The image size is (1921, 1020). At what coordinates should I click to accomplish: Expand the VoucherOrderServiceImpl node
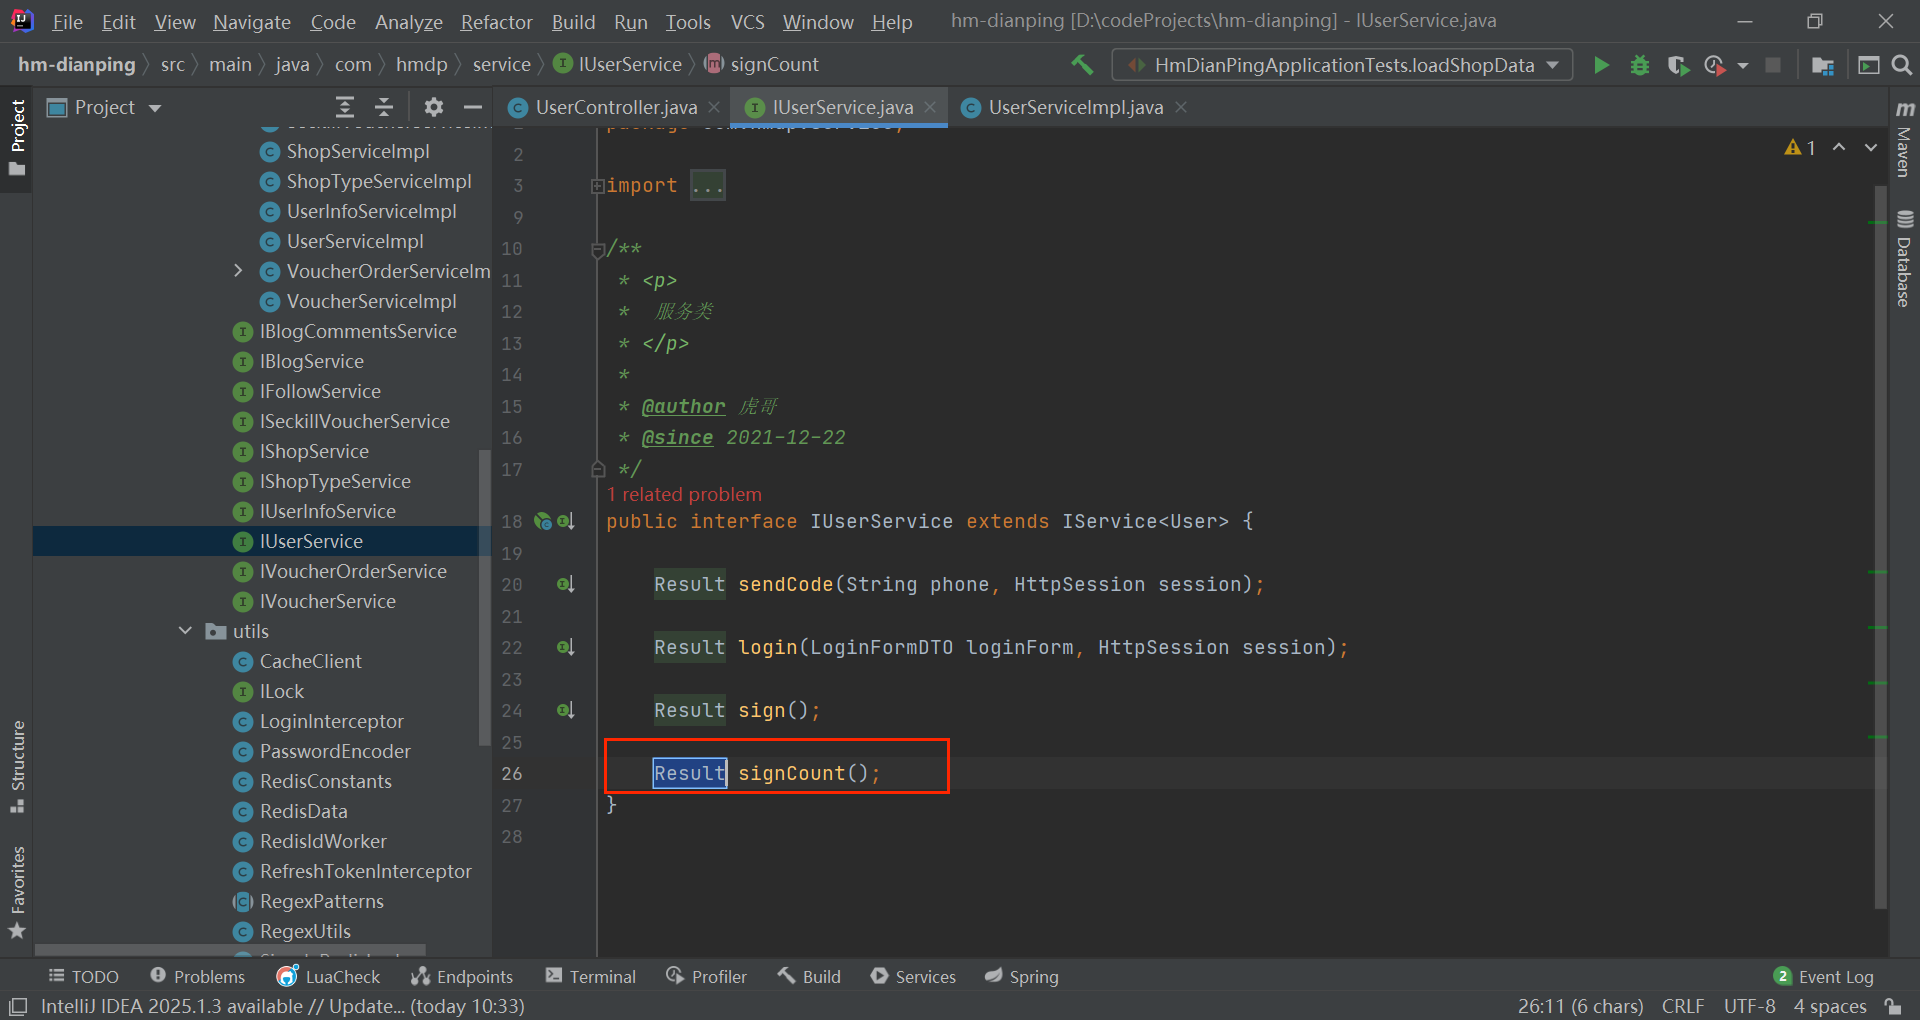pos(238,271)
